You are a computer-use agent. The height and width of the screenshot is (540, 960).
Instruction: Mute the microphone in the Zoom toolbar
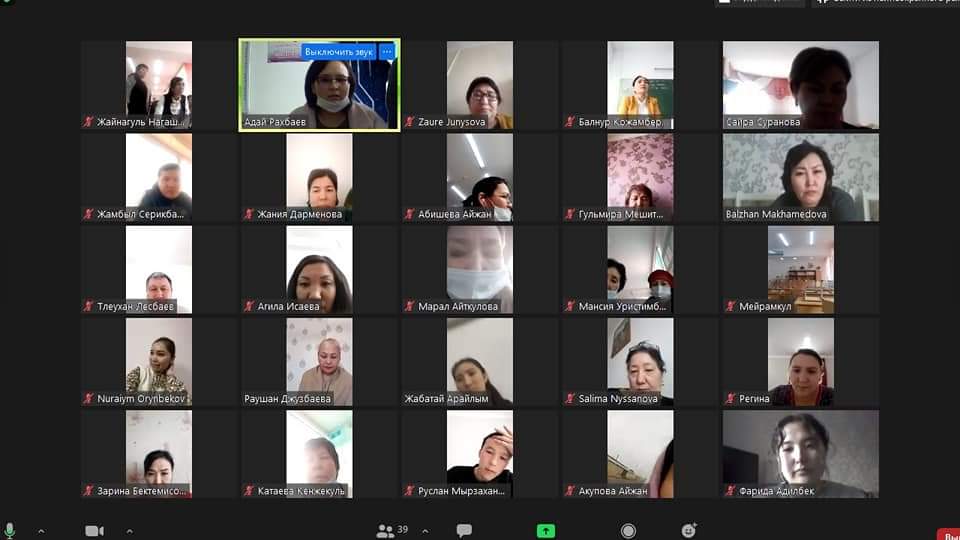(10, 530)
